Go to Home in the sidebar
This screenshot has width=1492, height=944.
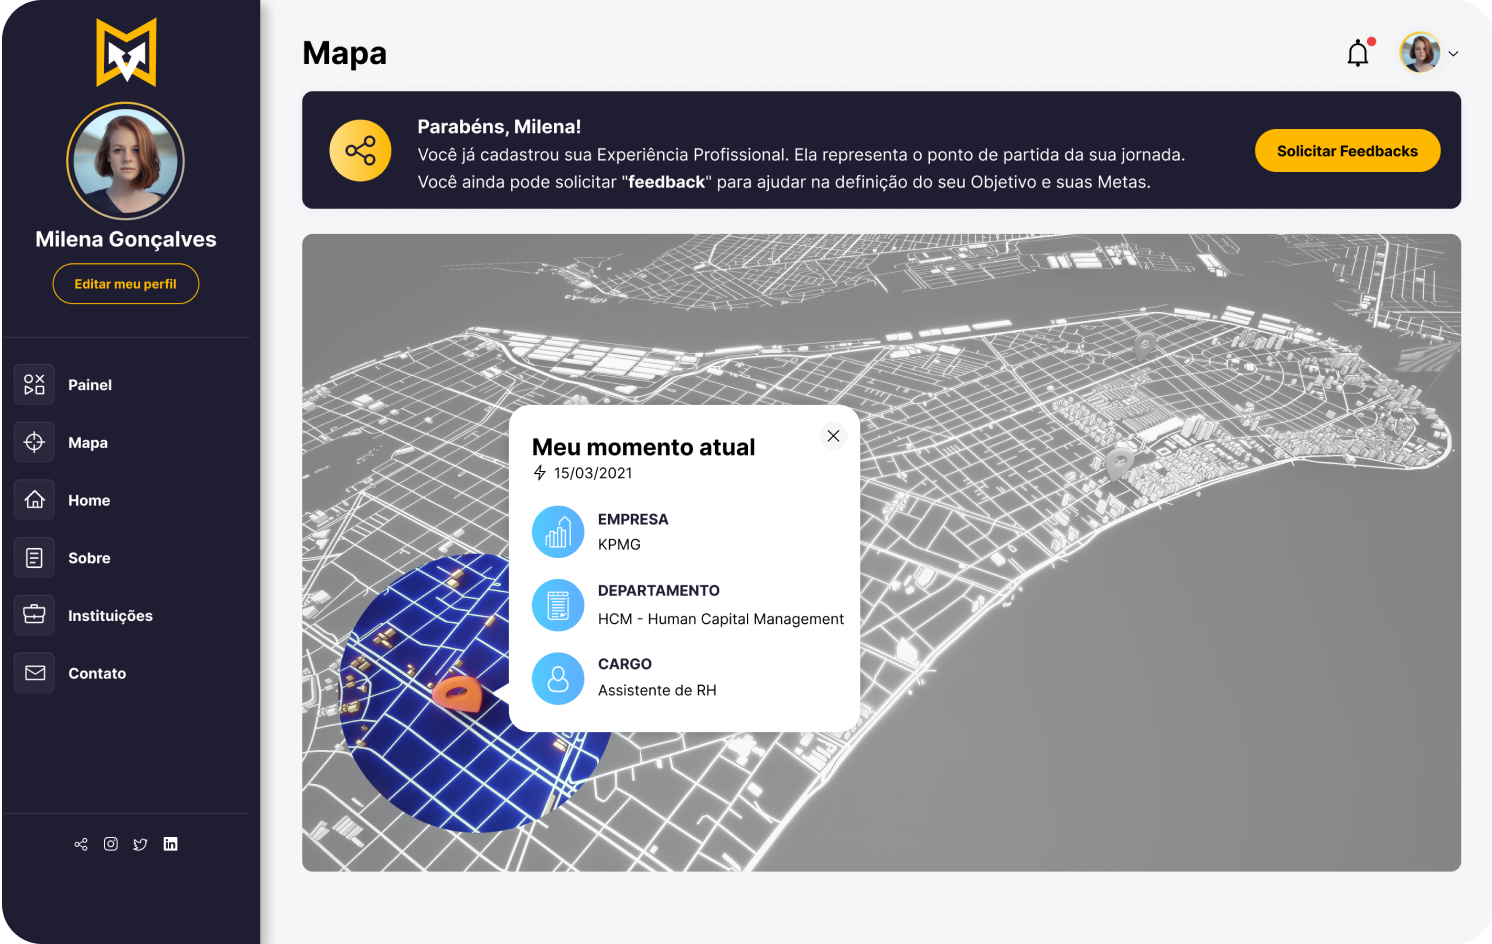point(89,501)
